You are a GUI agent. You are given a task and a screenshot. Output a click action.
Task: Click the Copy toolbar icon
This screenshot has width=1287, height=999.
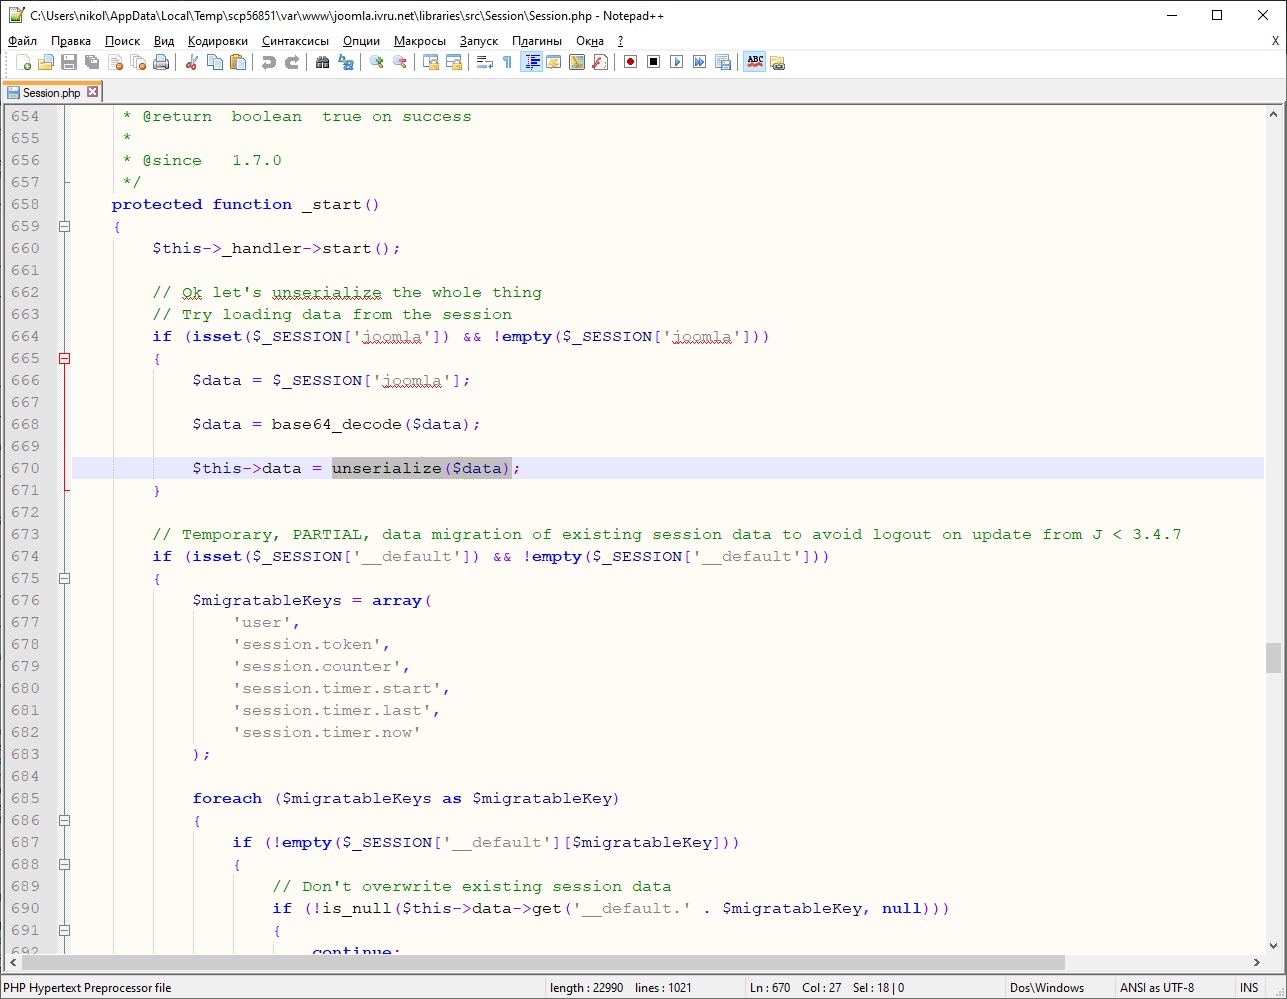tap(214, 63)
